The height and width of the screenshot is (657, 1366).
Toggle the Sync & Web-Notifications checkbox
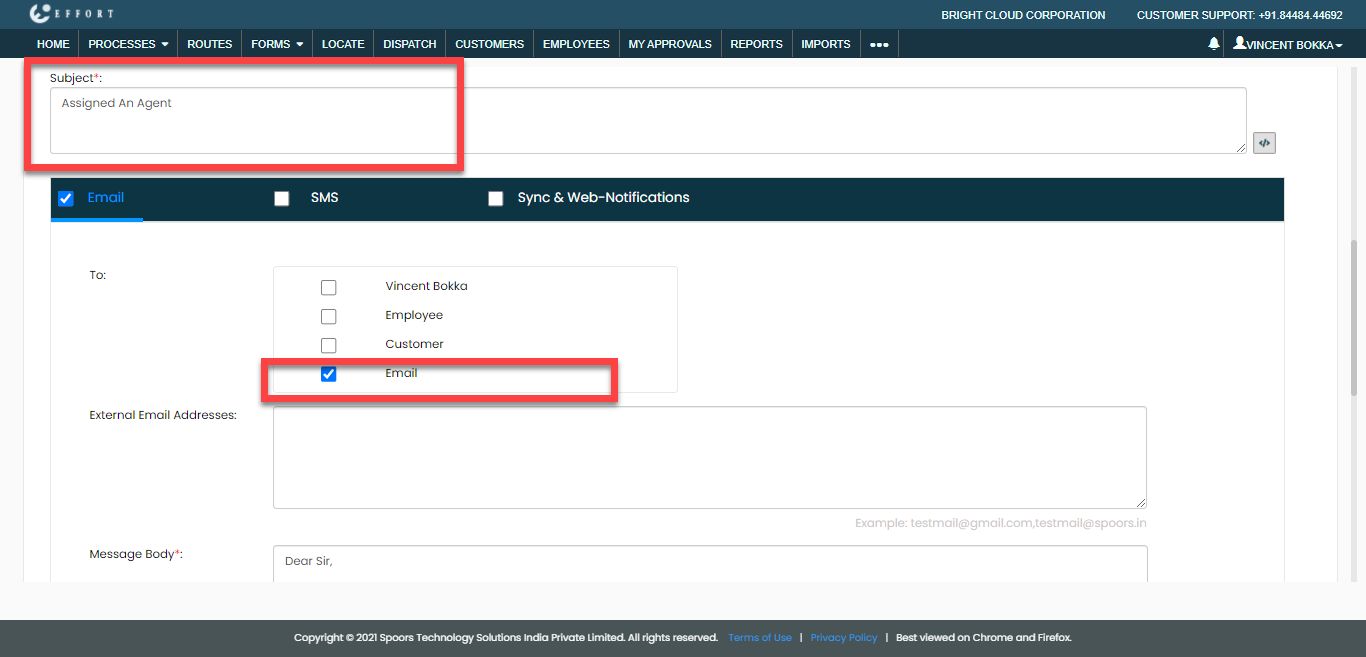[x=495, y=198]
